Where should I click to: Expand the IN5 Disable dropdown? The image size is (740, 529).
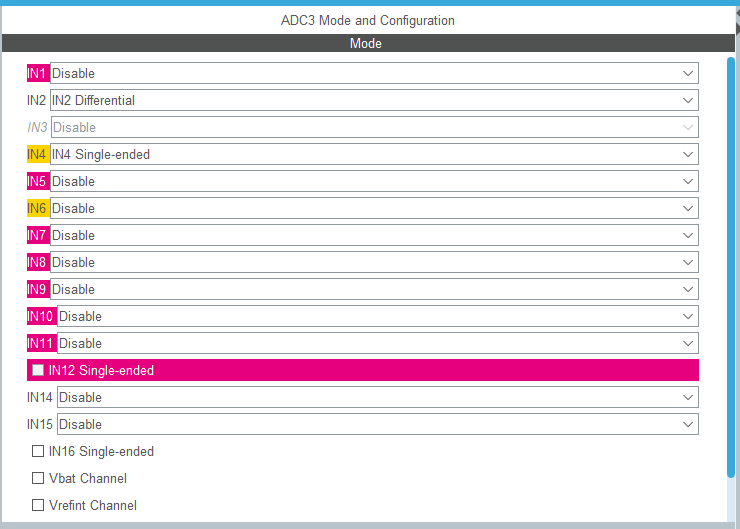point(374,181)
